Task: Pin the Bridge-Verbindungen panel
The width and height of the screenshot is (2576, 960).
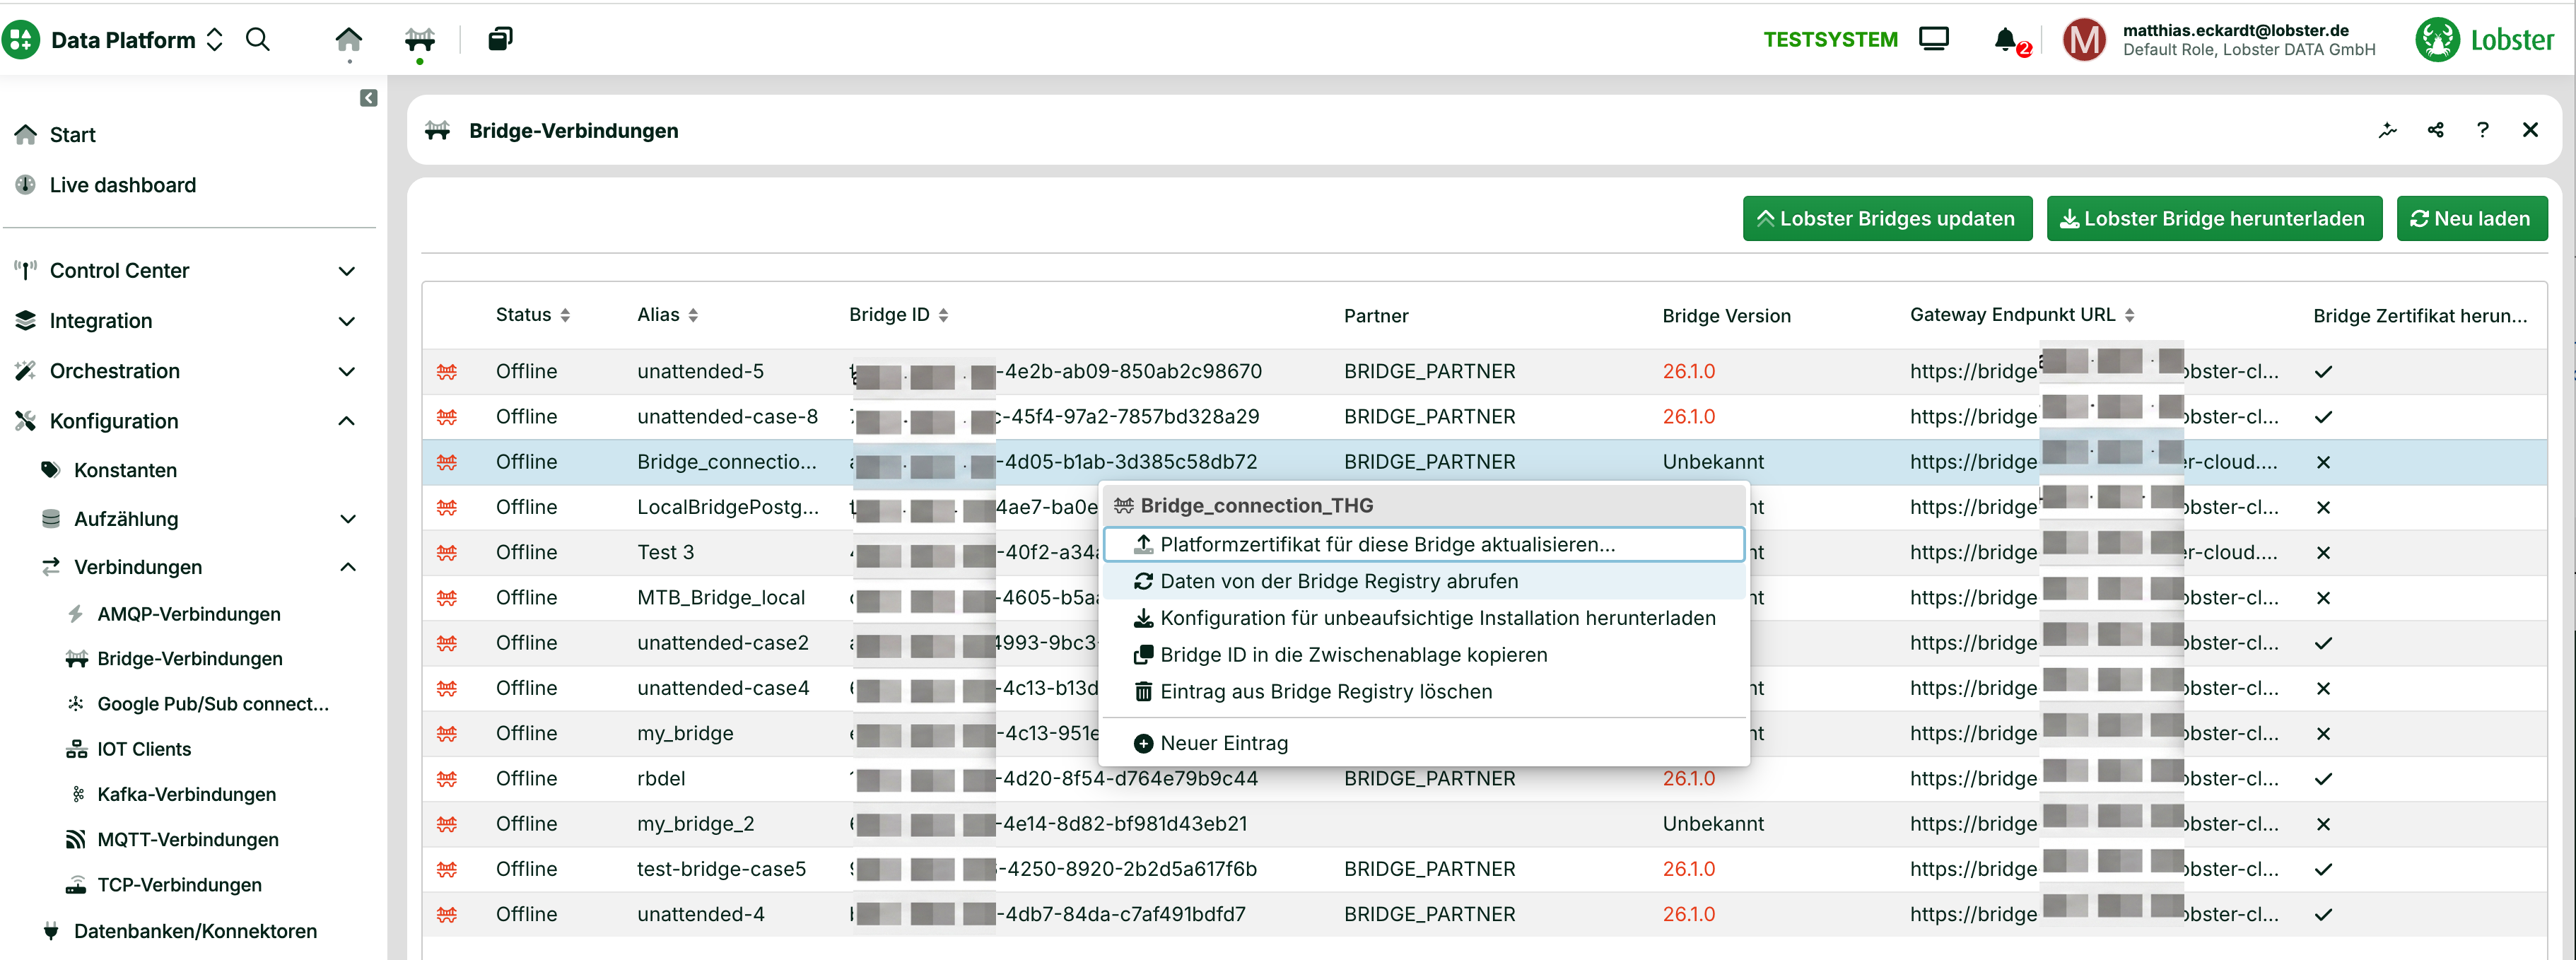Action: pos(2388,130)
